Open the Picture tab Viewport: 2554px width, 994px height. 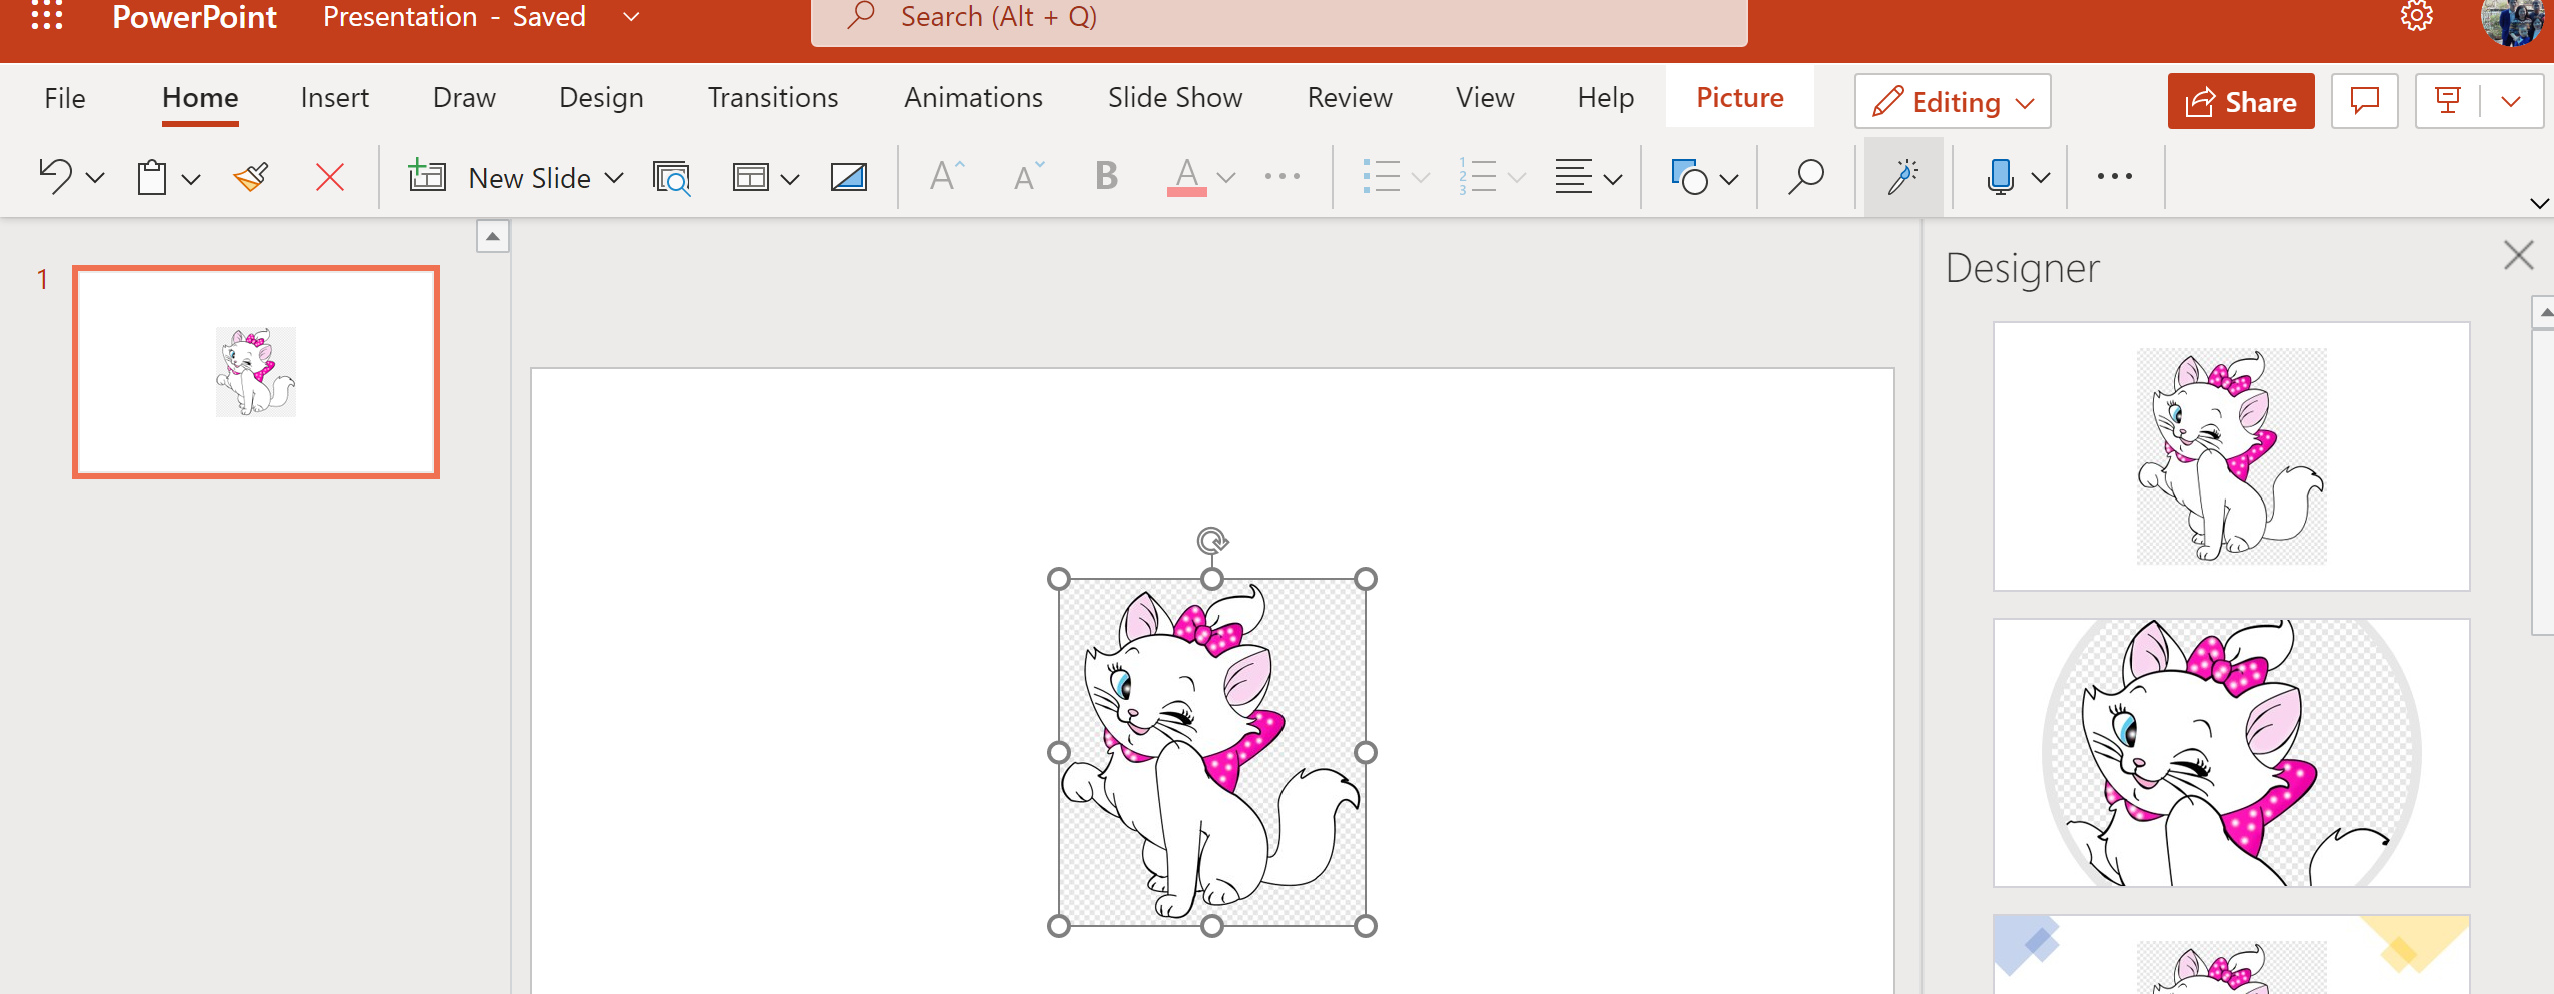1739,98
